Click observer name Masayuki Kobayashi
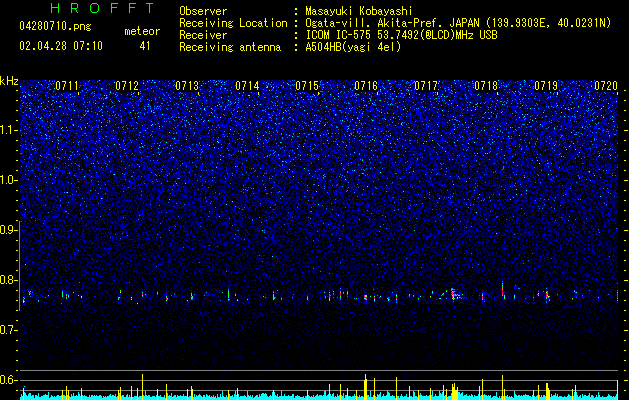The width and height of the screenshot is (629, 400). [359, 11]
